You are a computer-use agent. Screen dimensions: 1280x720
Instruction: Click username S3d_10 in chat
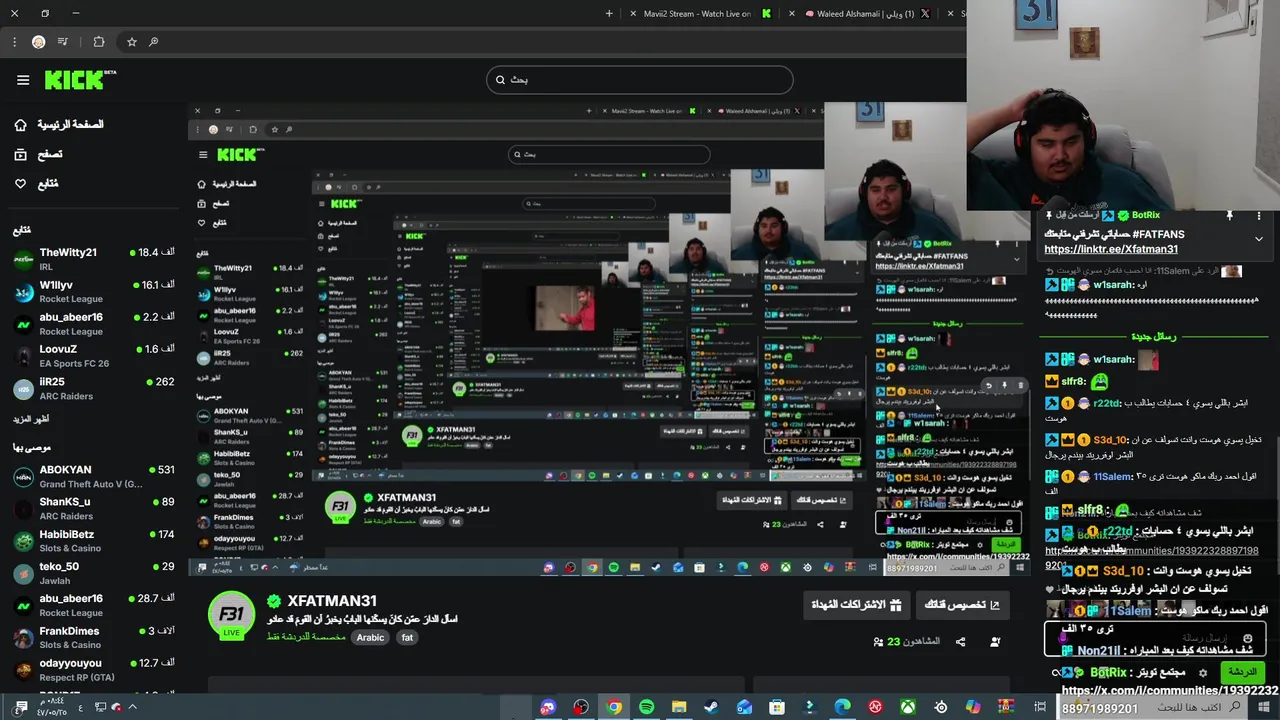[1110, 440]
